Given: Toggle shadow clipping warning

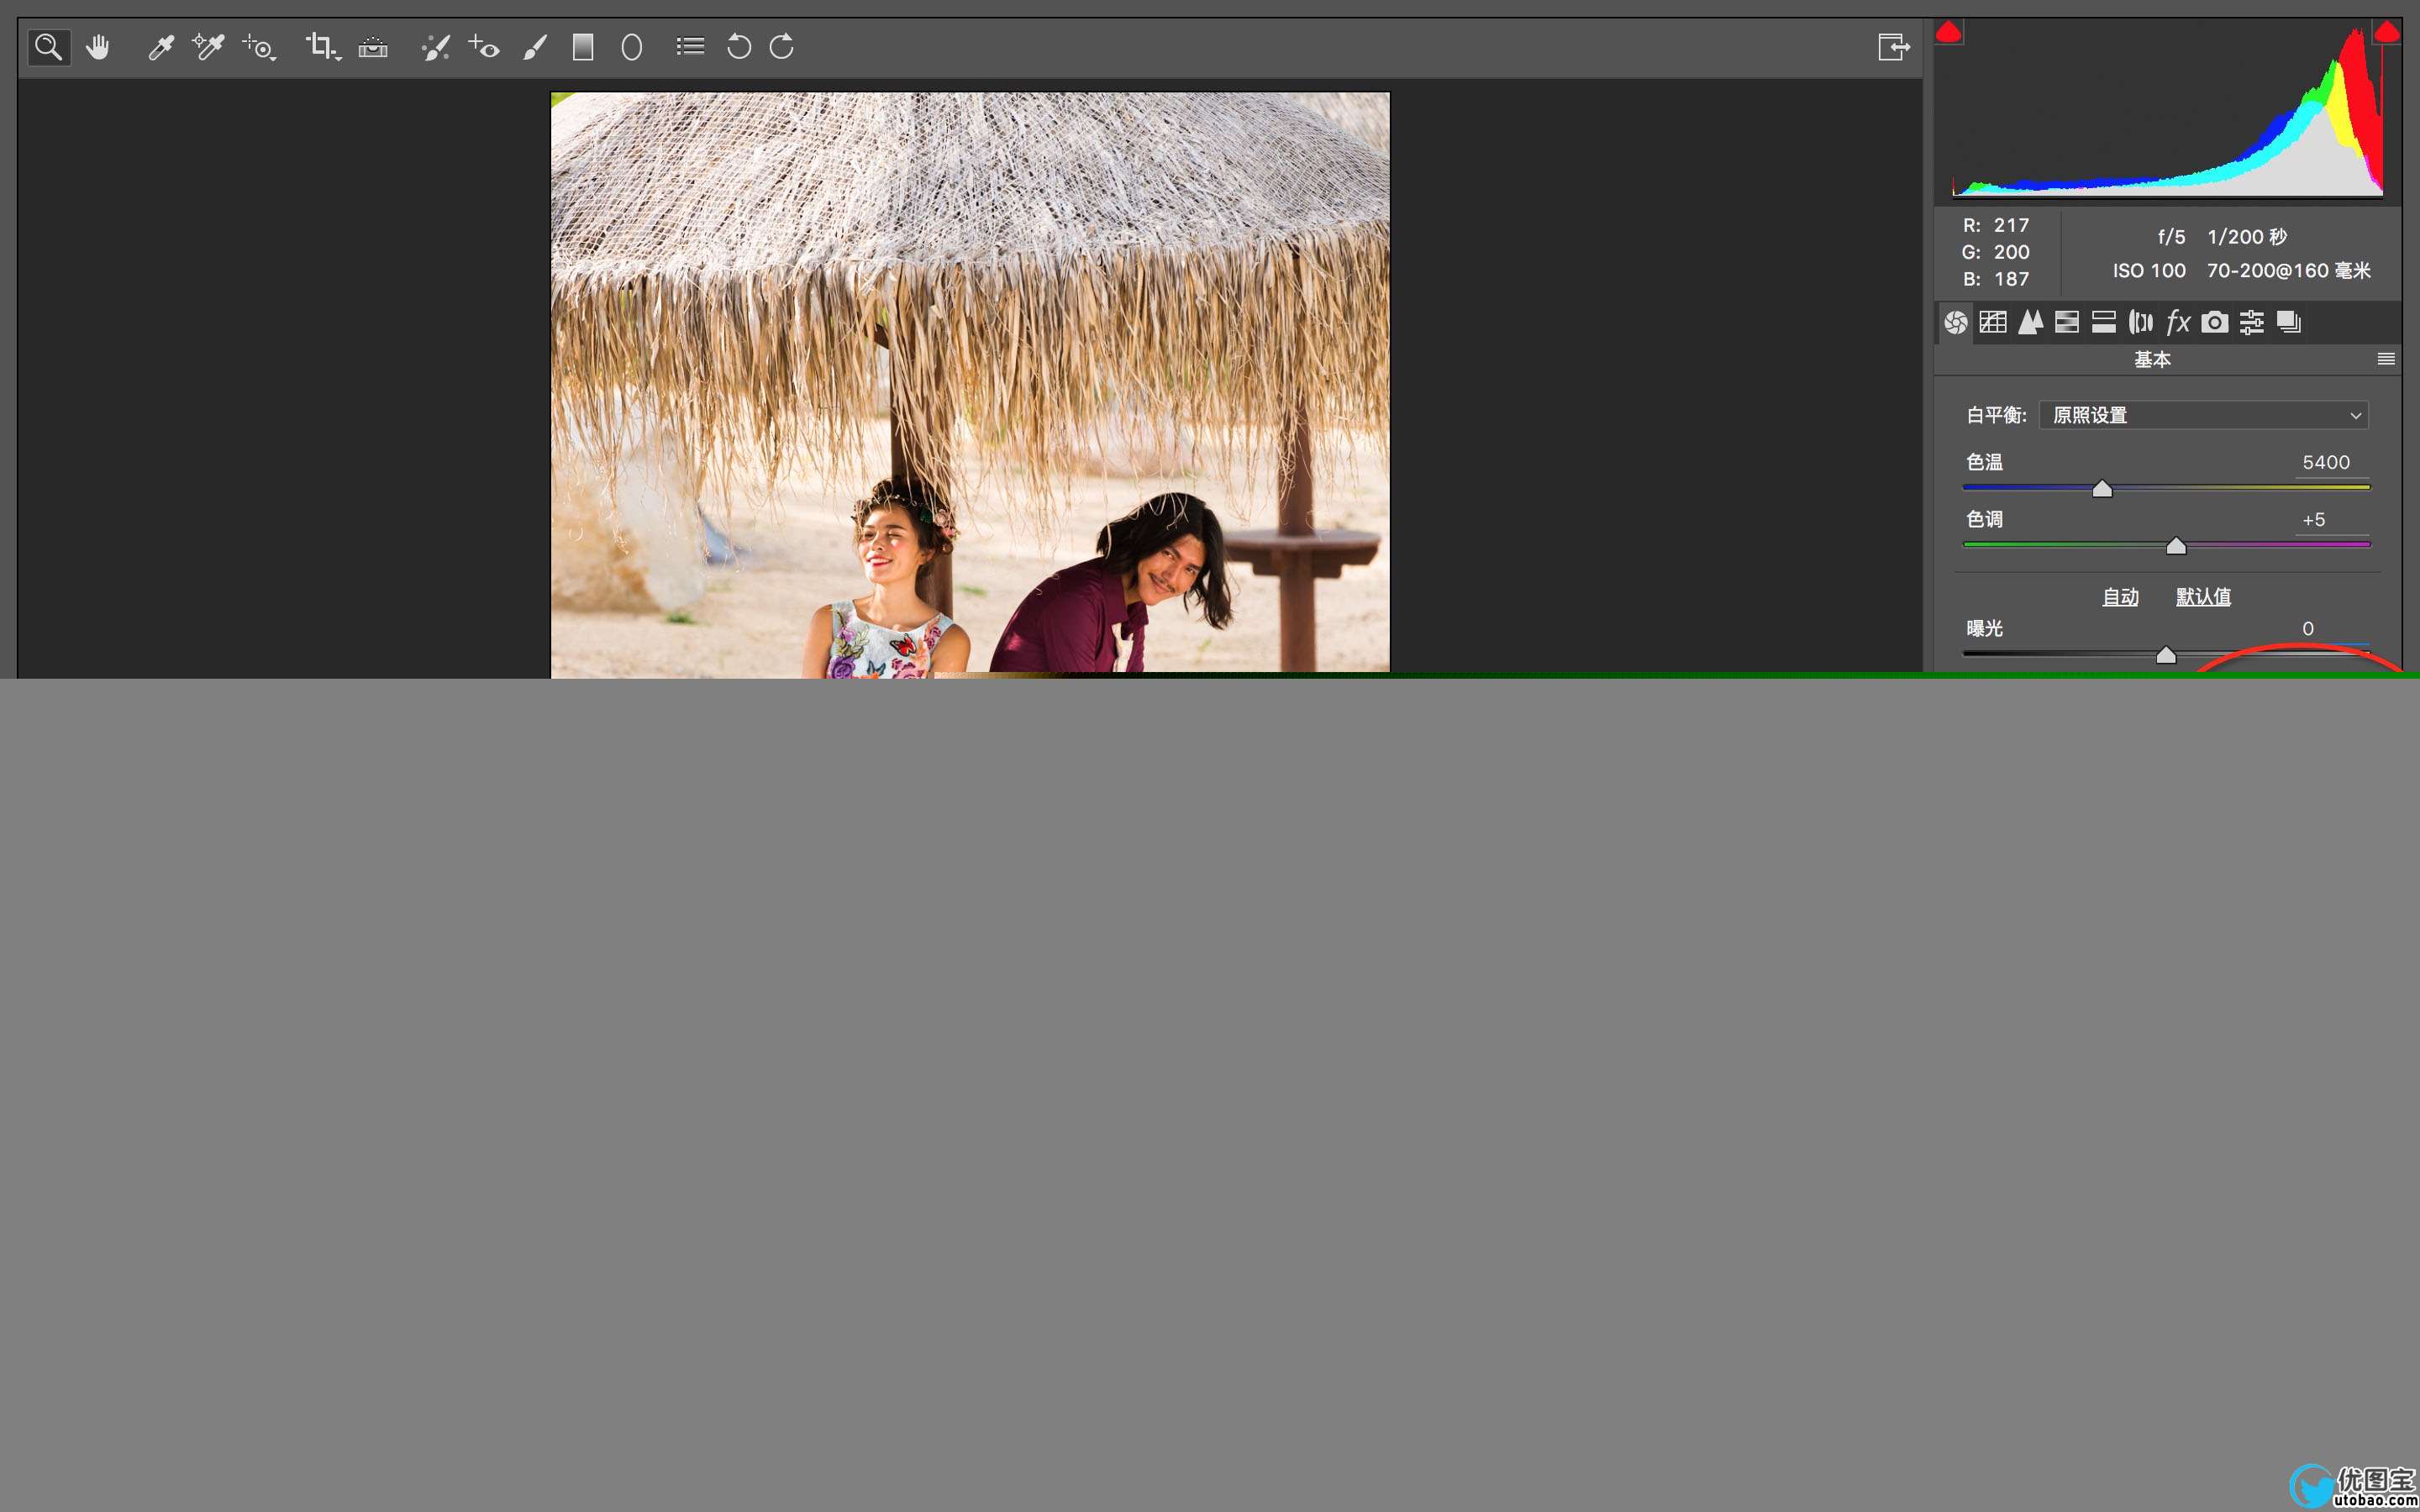Looking at the screenshot, I should 1948,32.
